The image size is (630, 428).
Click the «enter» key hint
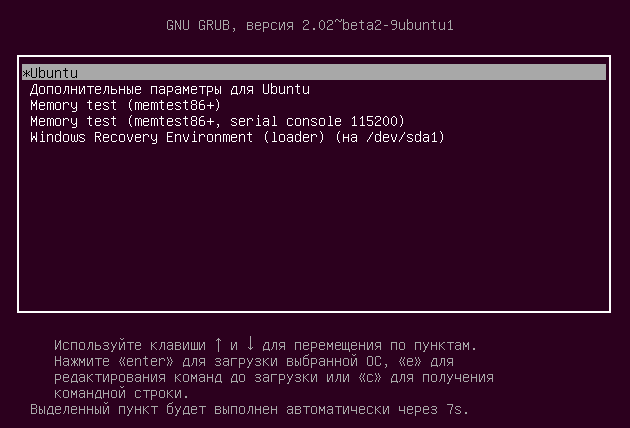[145, 361]
